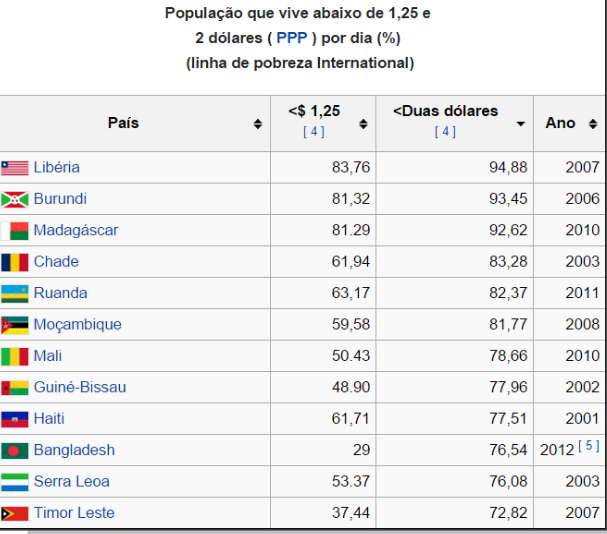
Task: Click footnote [4] under Duas dólares header
Action: pyautogui.click(x=445, y=132)
